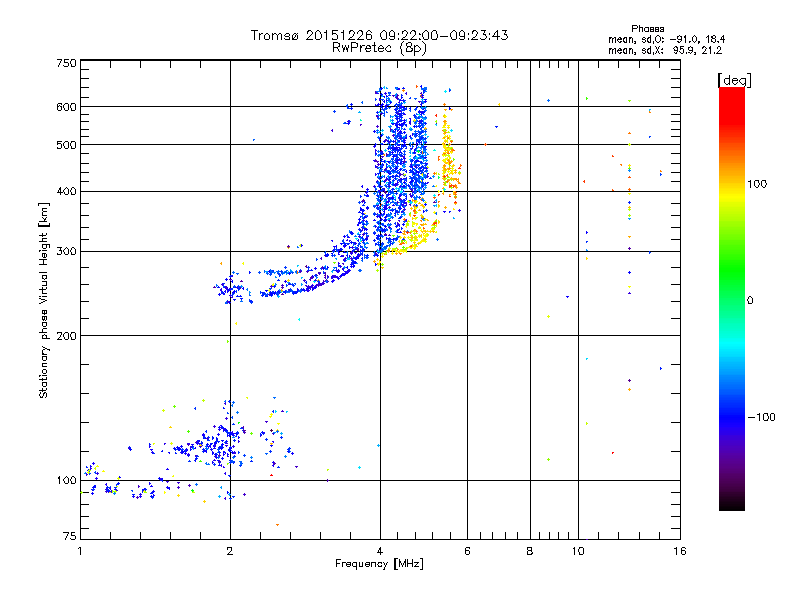
Task: Click the y-axis tick label '750'
Action: click(66, 63)
